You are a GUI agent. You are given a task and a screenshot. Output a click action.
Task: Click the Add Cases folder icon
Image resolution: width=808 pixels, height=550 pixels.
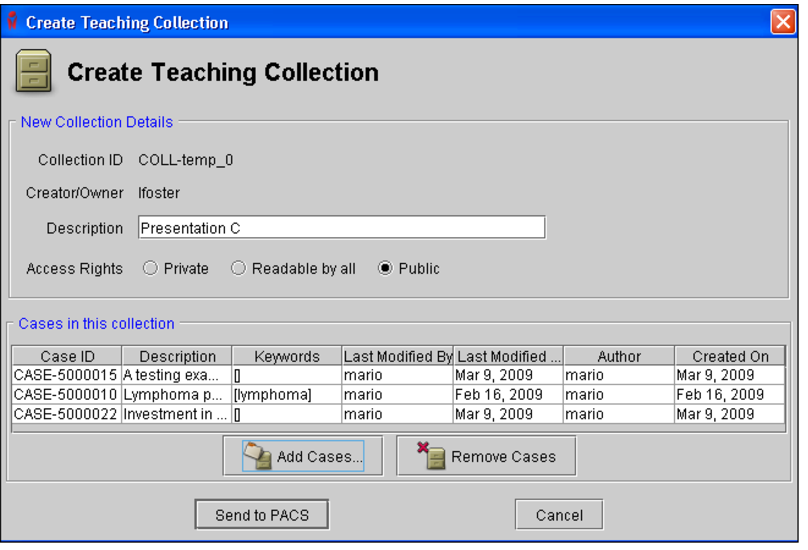pyautogui.click(x=258, y=456)
